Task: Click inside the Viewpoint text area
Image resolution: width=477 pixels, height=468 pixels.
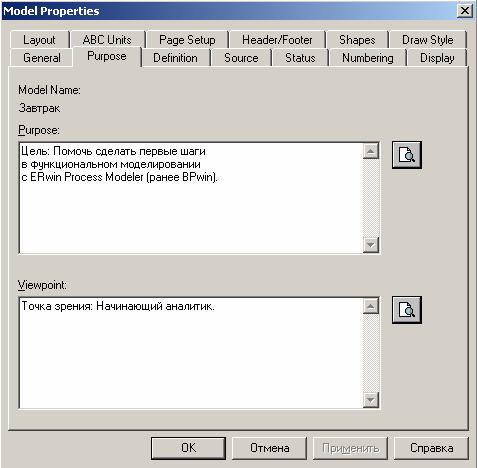Action: pos(191,353)
